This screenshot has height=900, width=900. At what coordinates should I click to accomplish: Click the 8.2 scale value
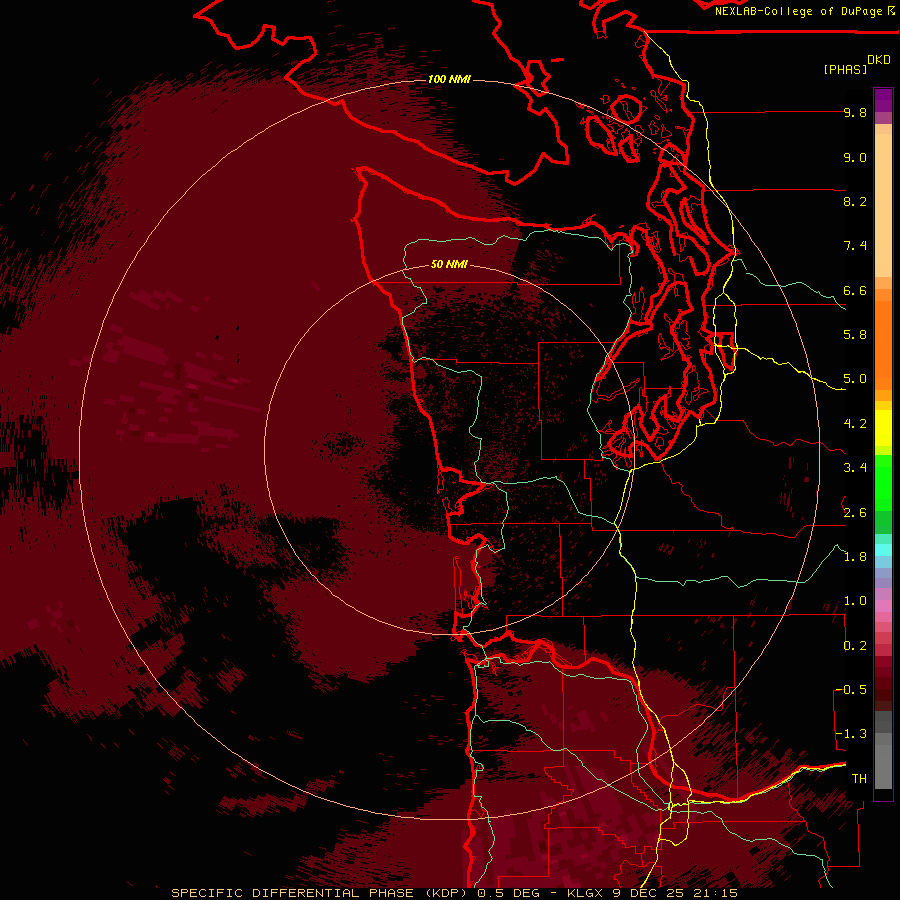tap(855, 201)
